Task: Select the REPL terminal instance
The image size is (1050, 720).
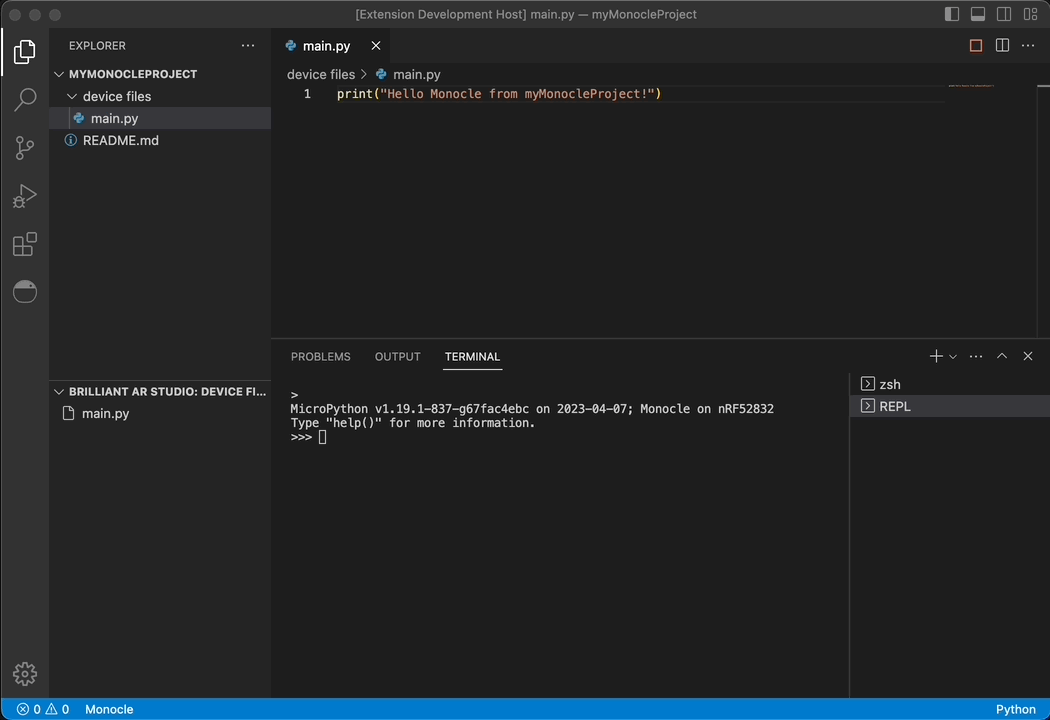Action: click(x=950, y=406)
